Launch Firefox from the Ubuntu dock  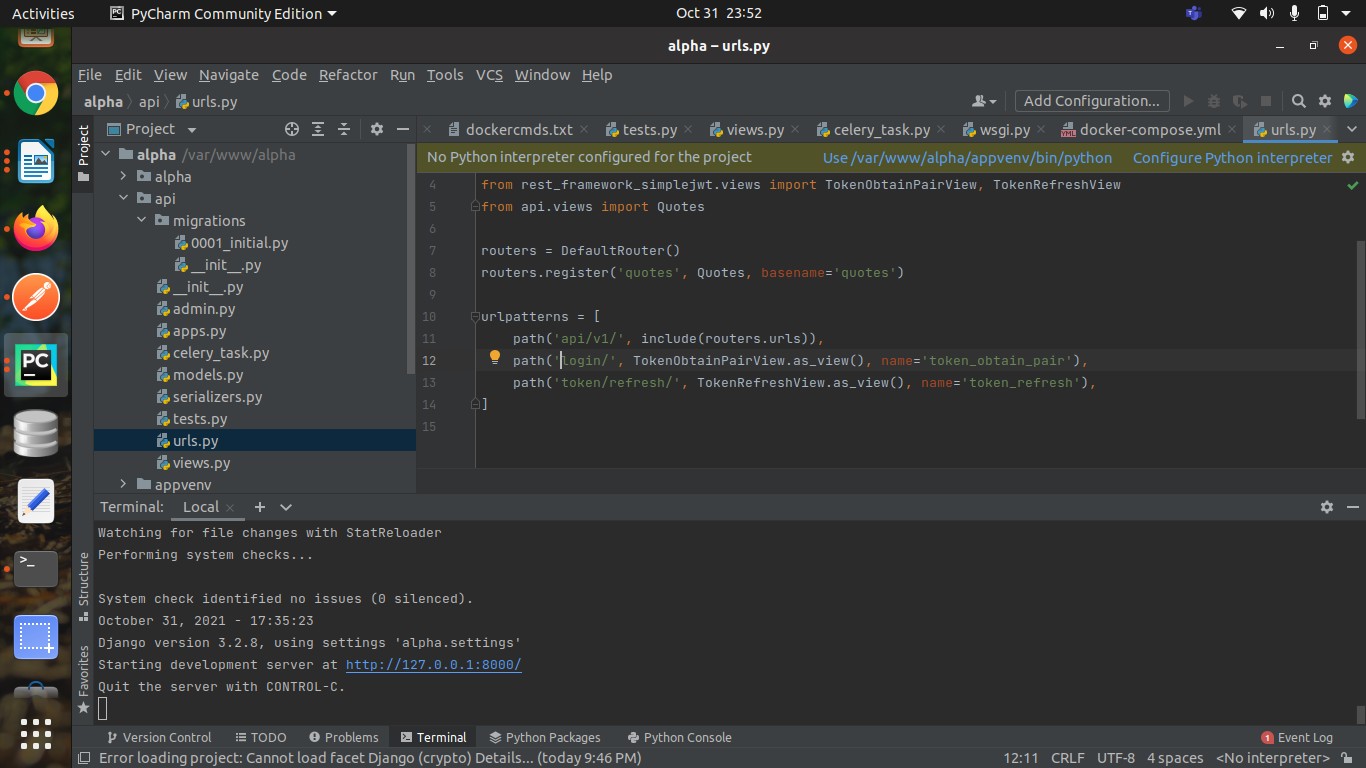click(35, 228)
